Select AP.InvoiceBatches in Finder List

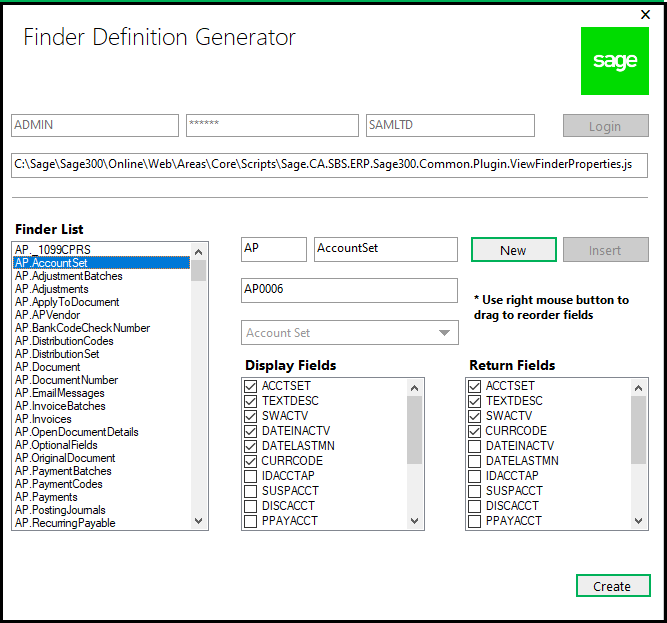tap(101, 406)
